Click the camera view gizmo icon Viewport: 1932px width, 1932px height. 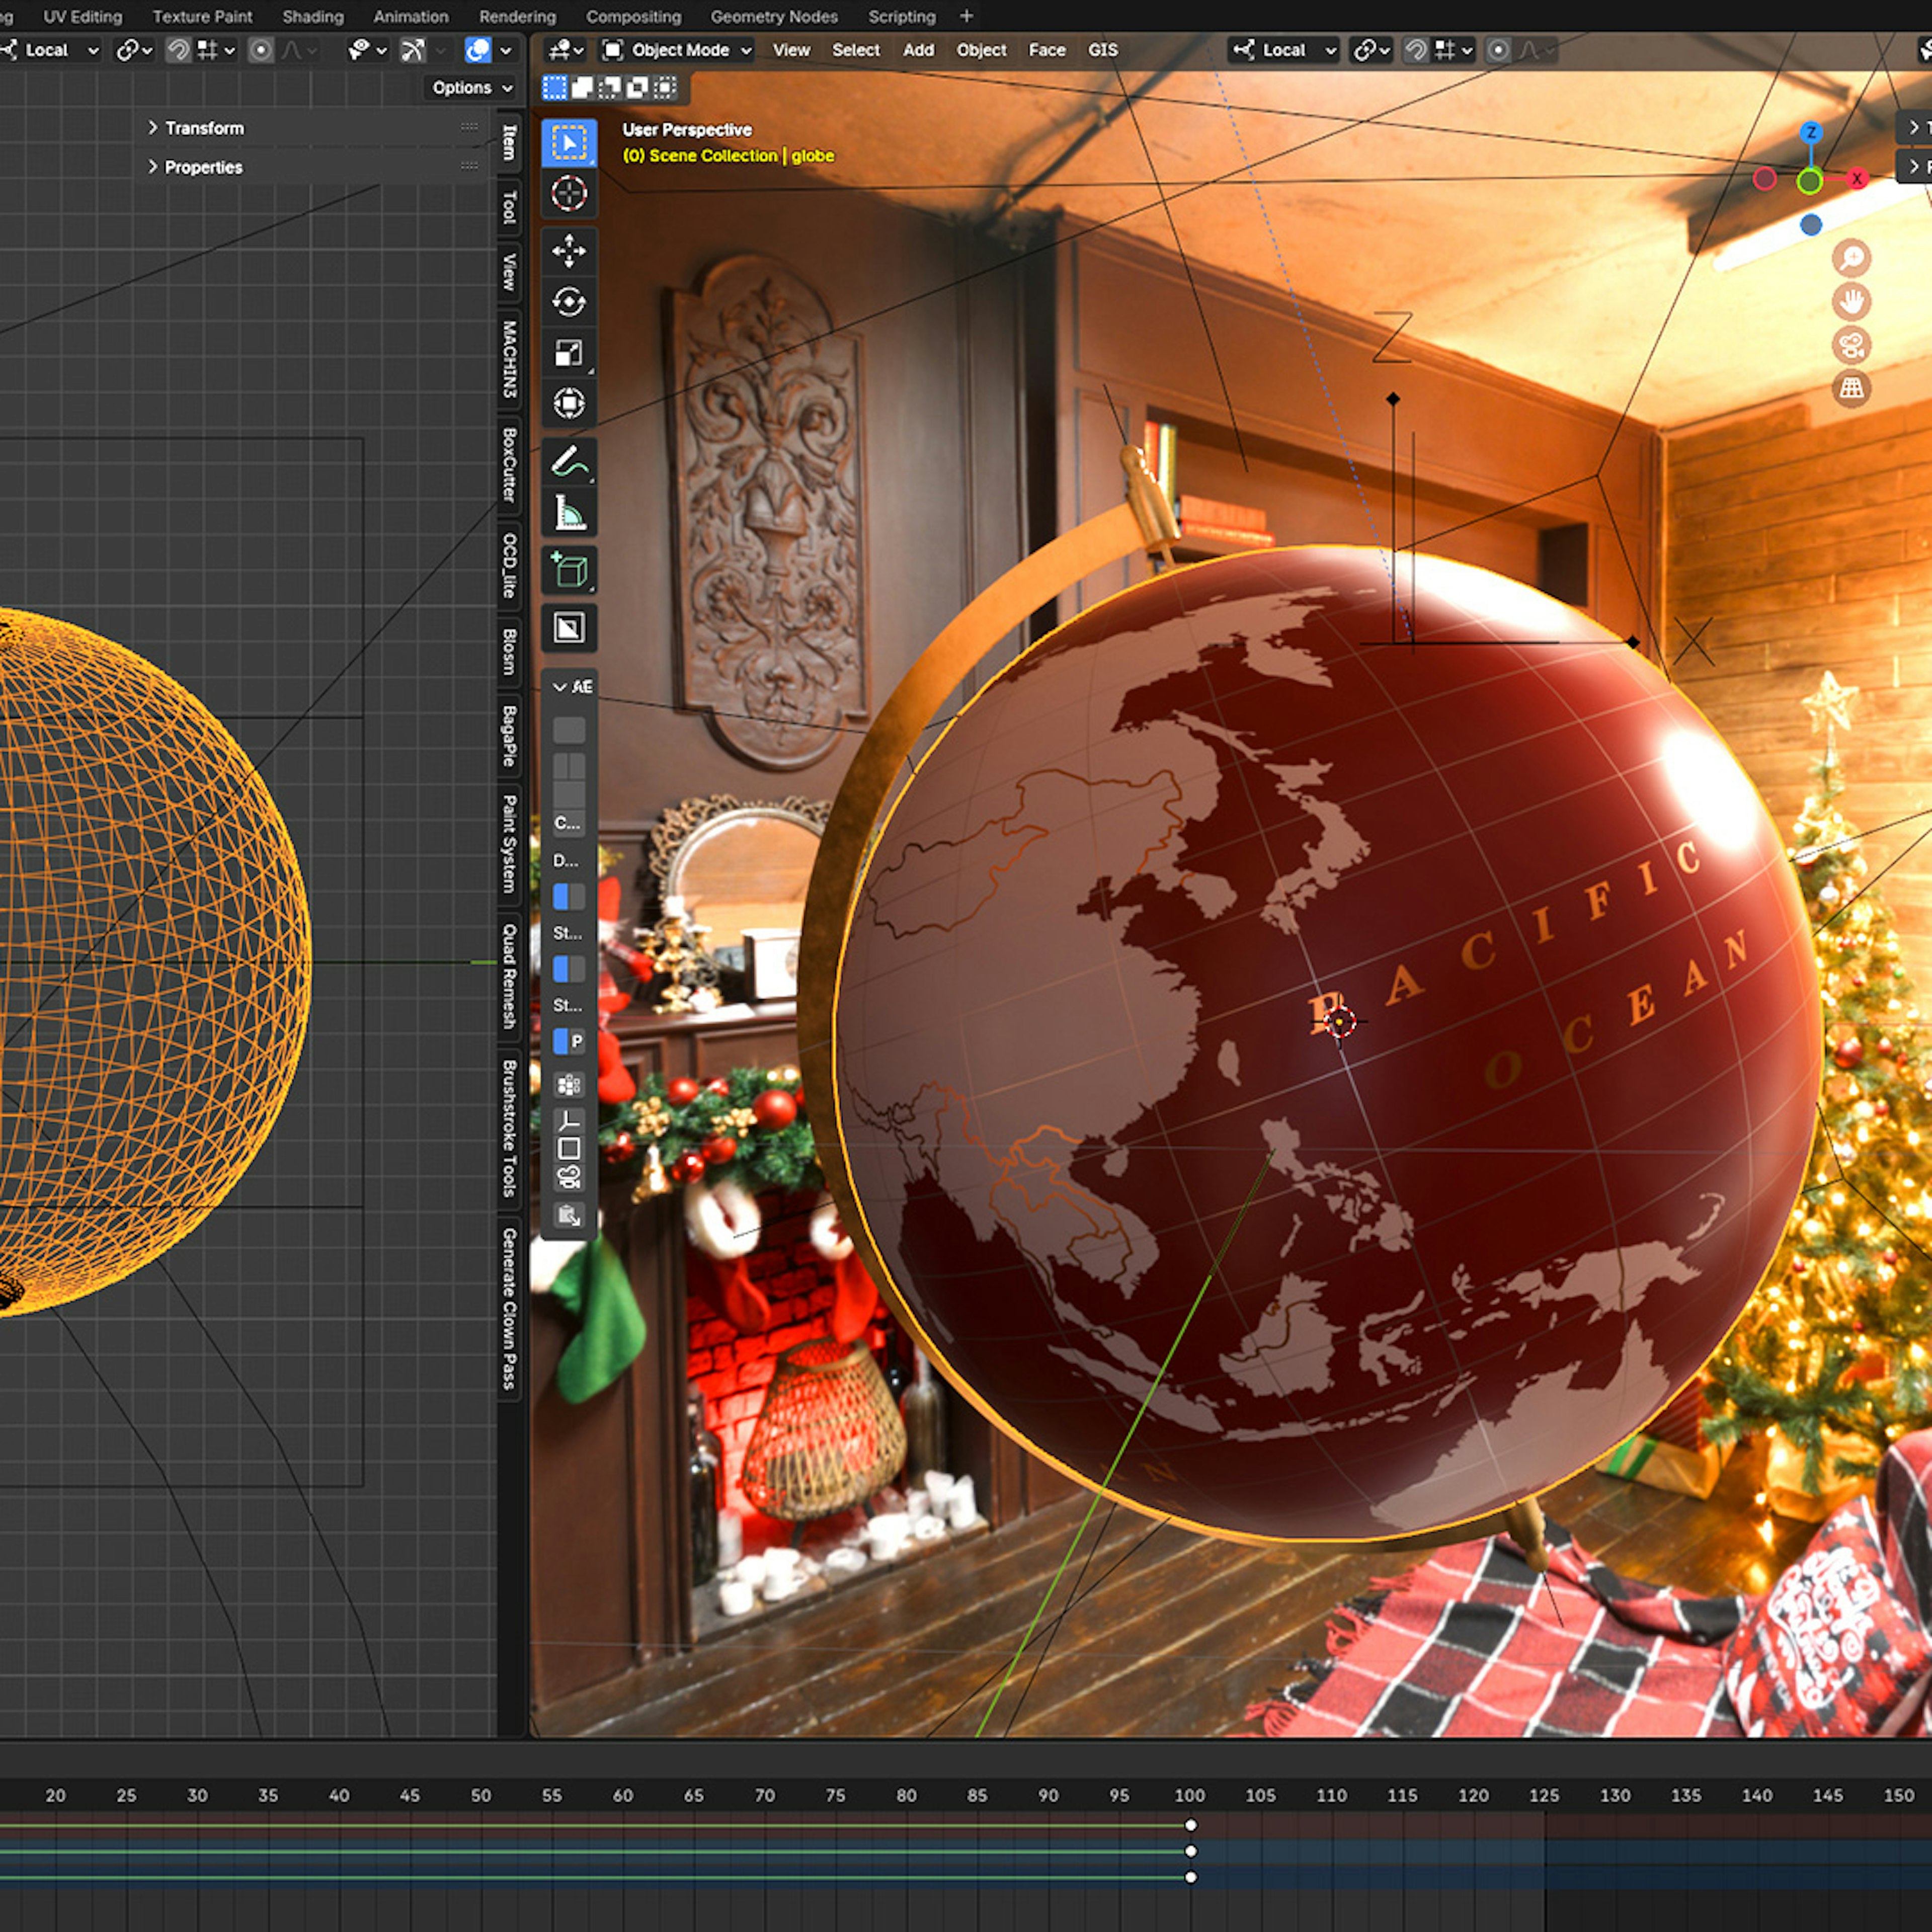click(x=1851, y=345)
